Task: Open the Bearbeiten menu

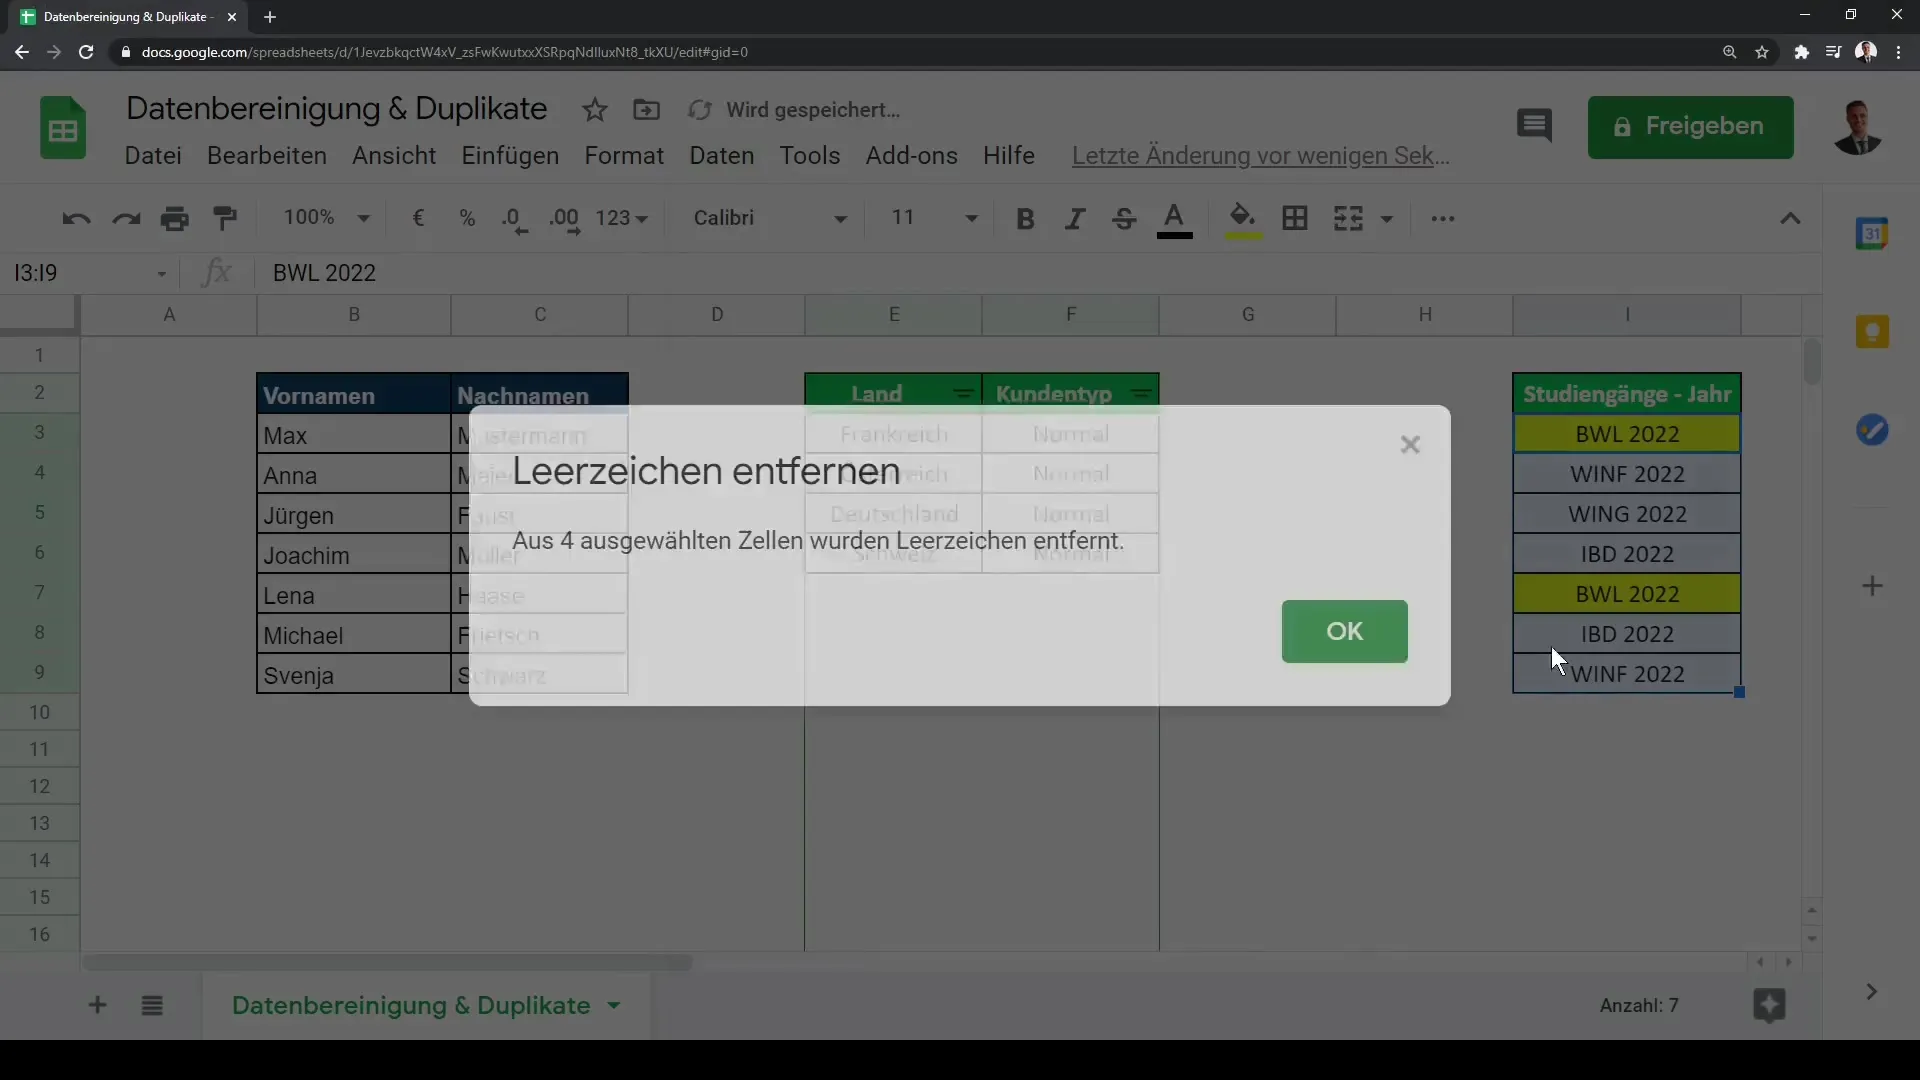Action: tap(267, 156)
